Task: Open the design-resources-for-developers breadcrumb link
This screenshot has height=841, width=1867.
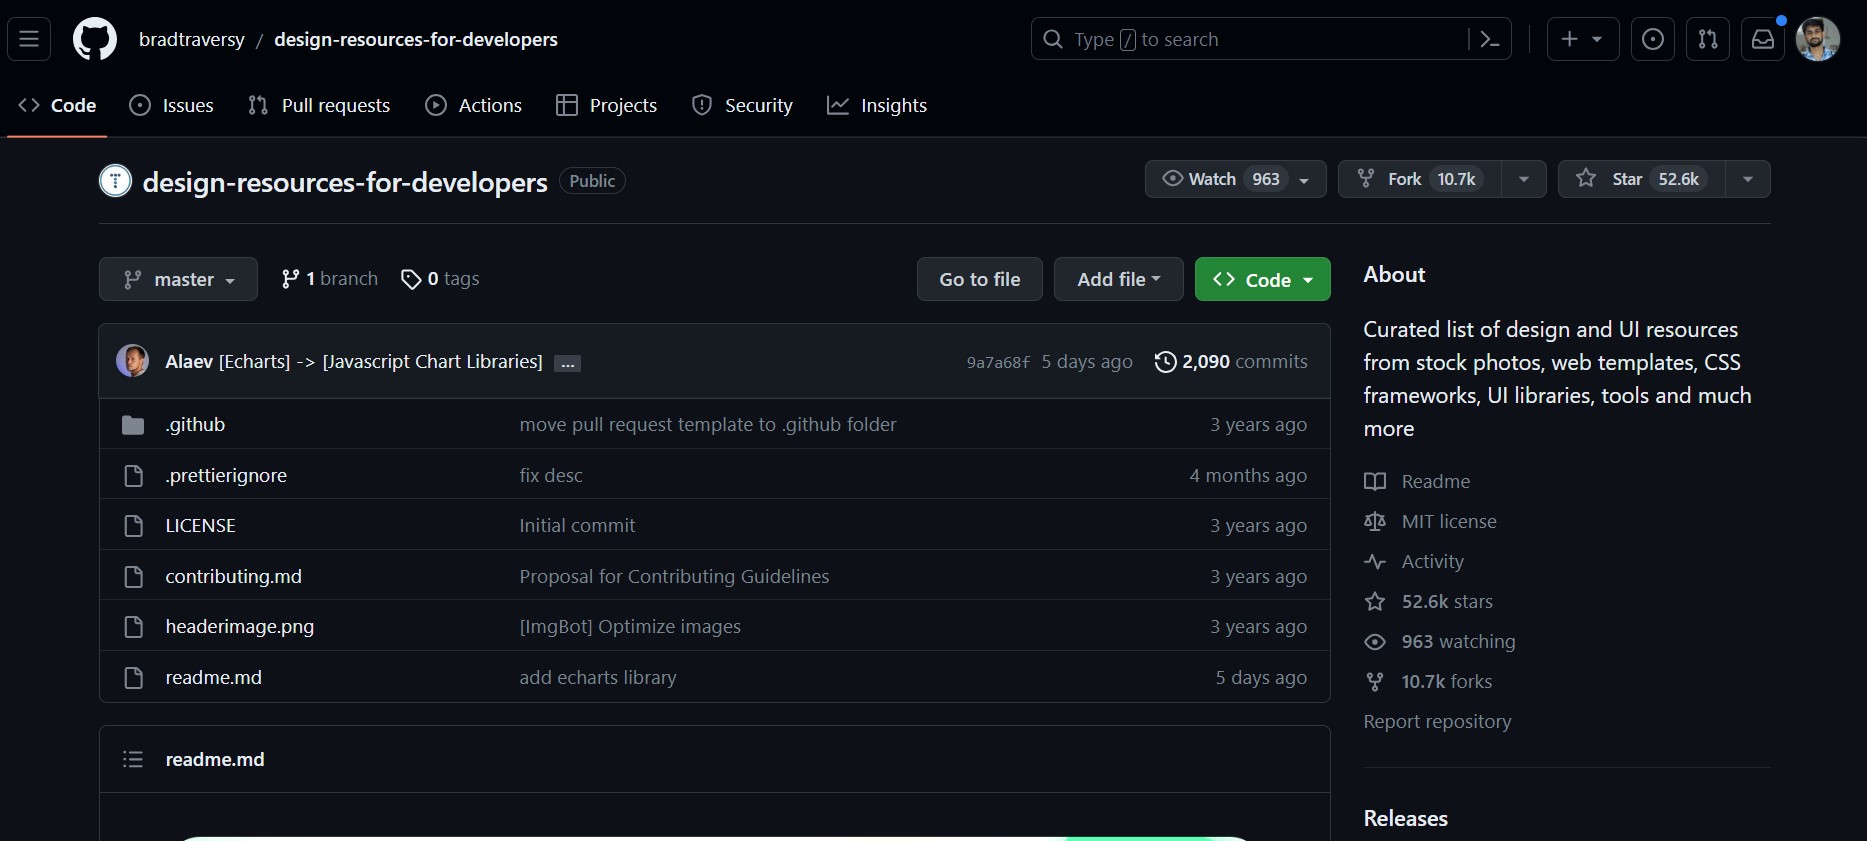Action: pyautogui.click(x=416, y=39)
